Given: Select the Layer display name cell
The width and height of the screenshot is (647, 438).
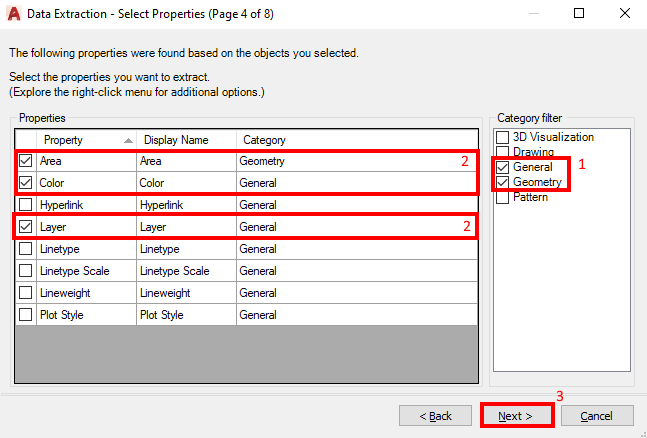Looking at the screenshot, I should click(186, 227).
